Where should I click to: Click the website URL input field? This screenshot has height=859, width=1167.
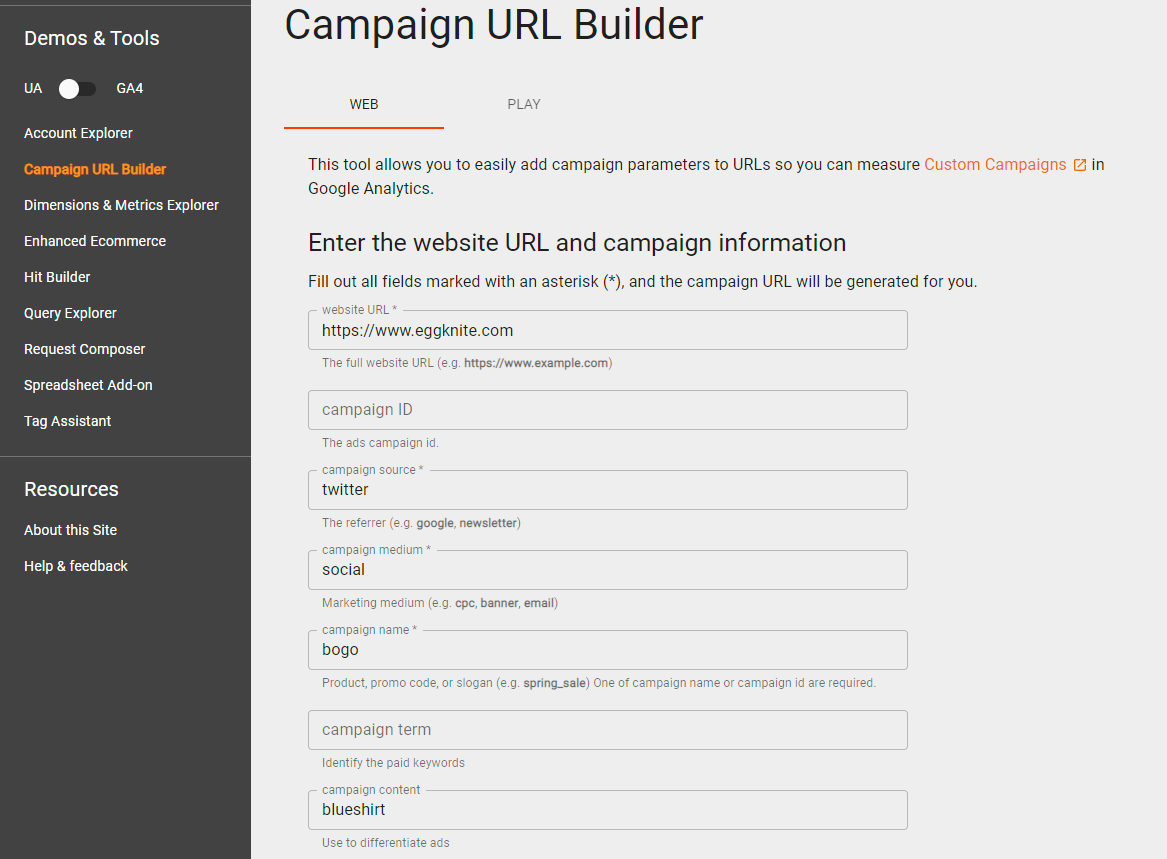607,330
